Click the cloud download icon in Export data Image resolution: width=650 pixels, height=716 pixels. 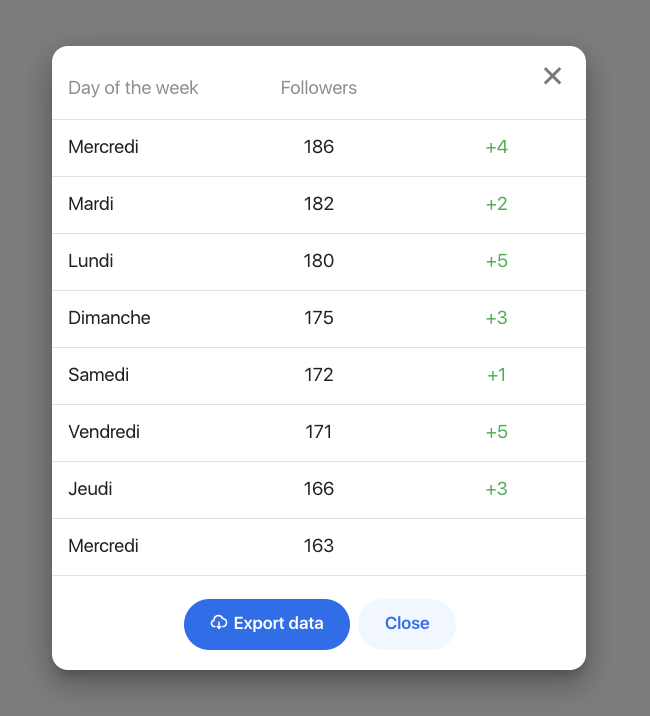point(219,622)
